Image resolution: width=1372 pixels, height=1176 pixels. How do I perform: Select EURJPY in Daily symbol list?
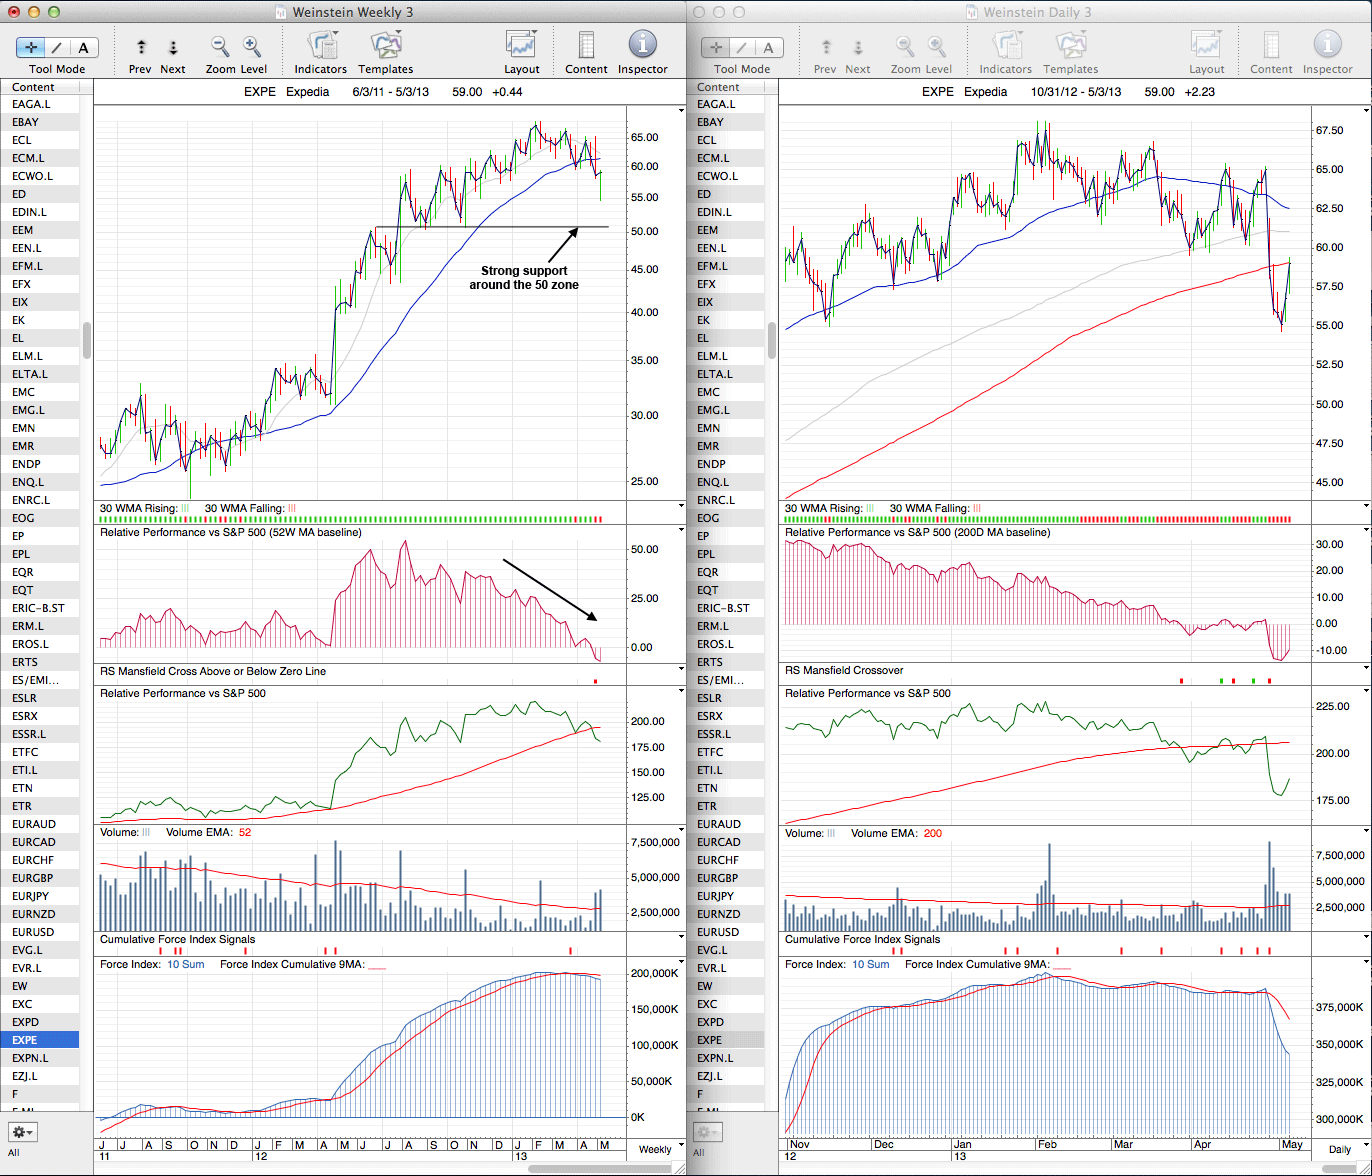pos(725,896)
